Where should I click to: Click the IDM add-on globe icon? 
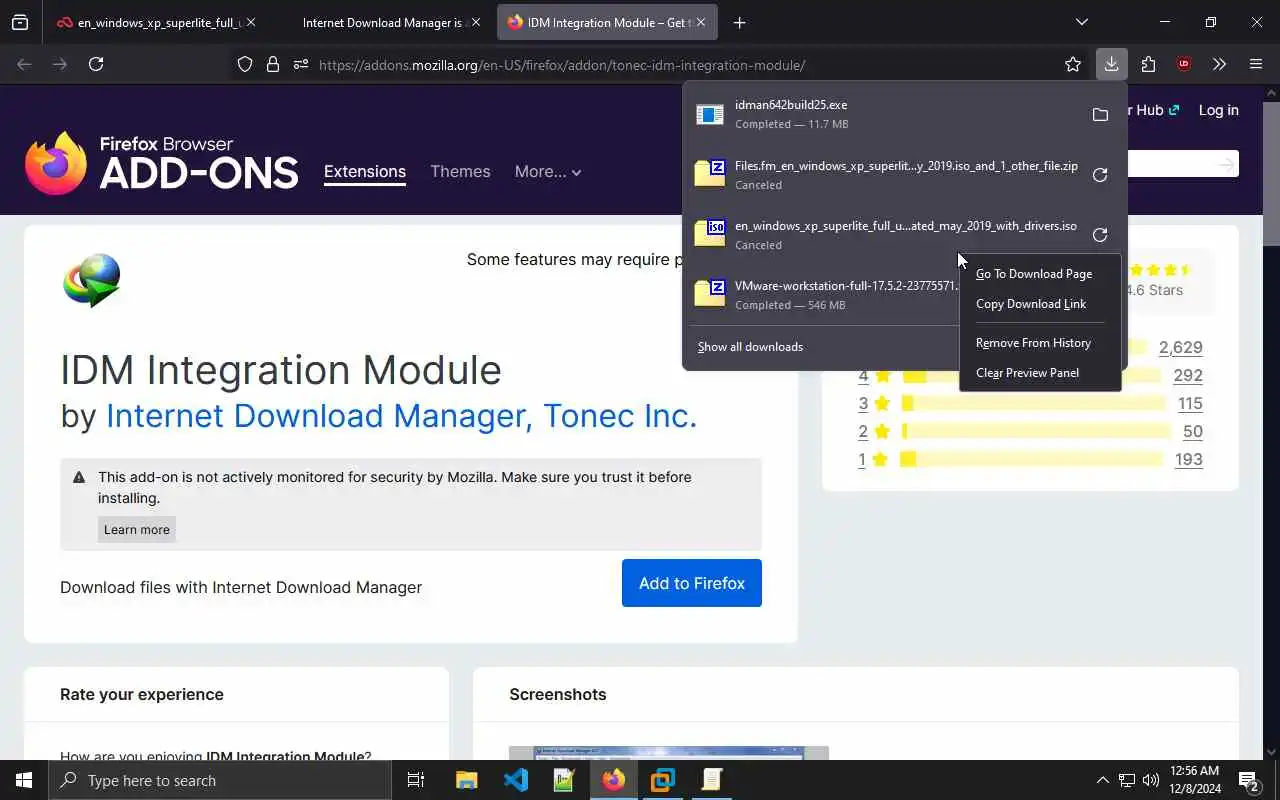tap(92, 280)
